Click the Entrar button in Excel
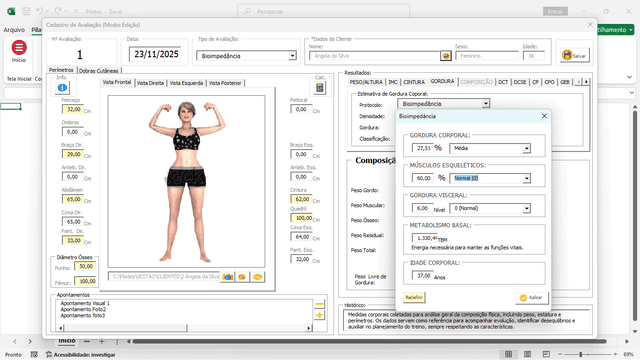This screenshot has width=640, height=360. (555, 11)
